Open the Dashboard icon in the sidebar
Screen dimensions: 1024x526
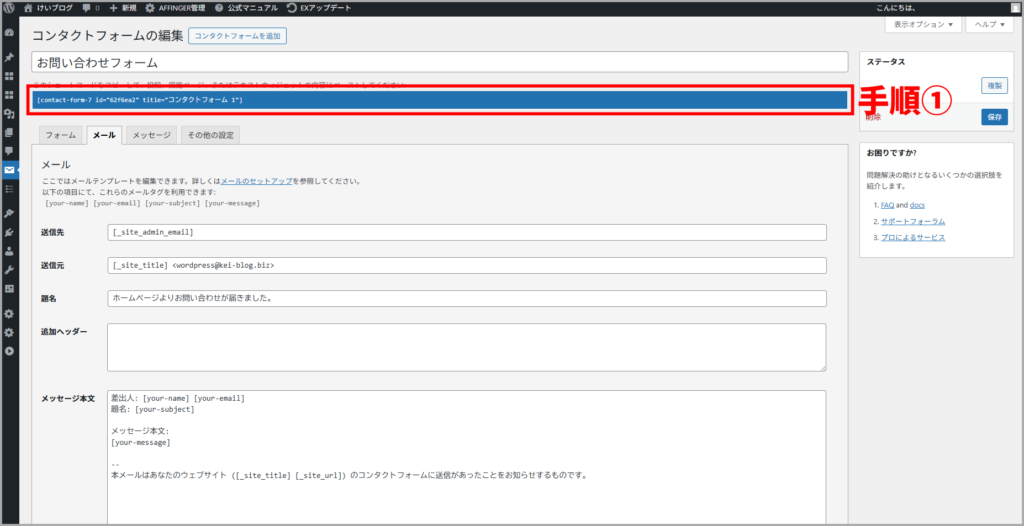(9, 33)
